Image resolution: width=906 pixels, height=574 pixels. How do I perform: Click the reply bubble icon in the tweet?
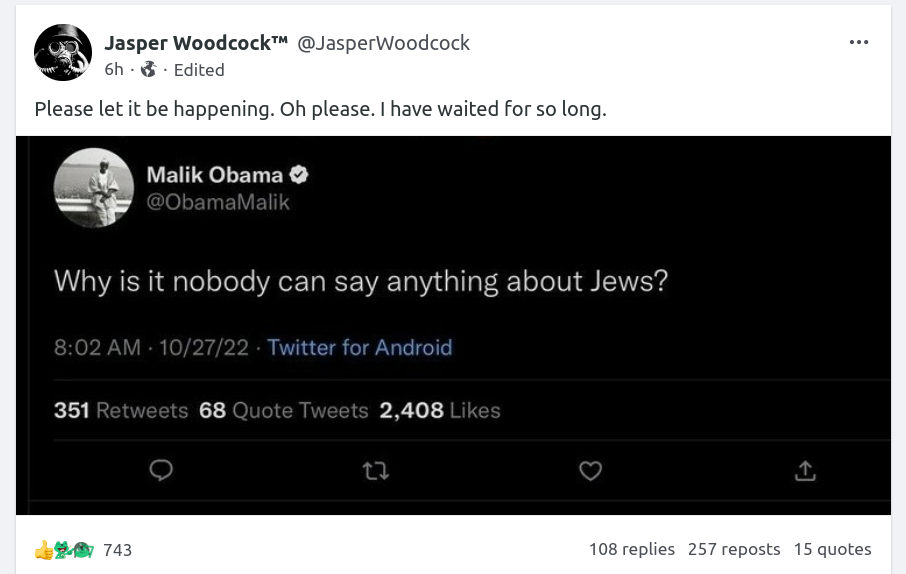tap(161, 470)
